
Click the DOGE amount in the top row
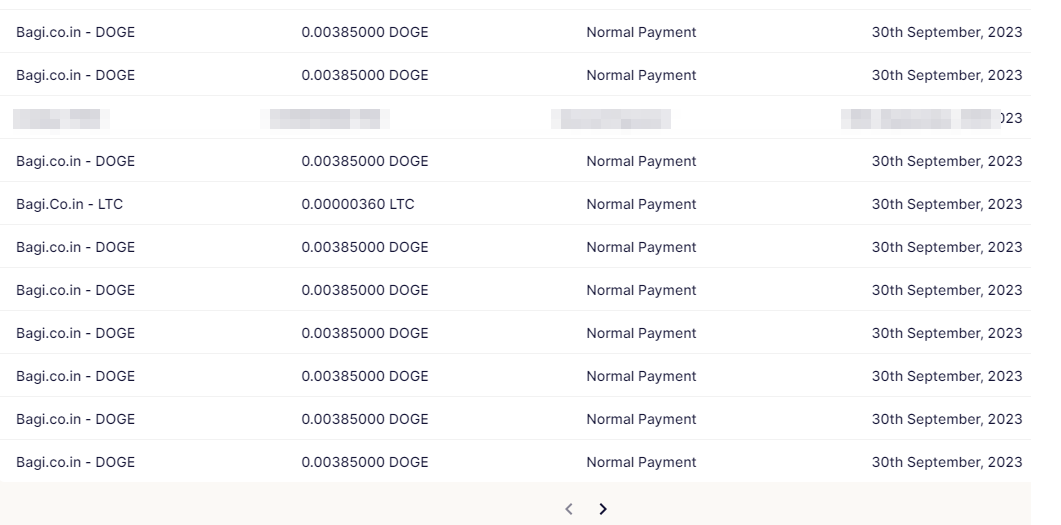point(365,32)
